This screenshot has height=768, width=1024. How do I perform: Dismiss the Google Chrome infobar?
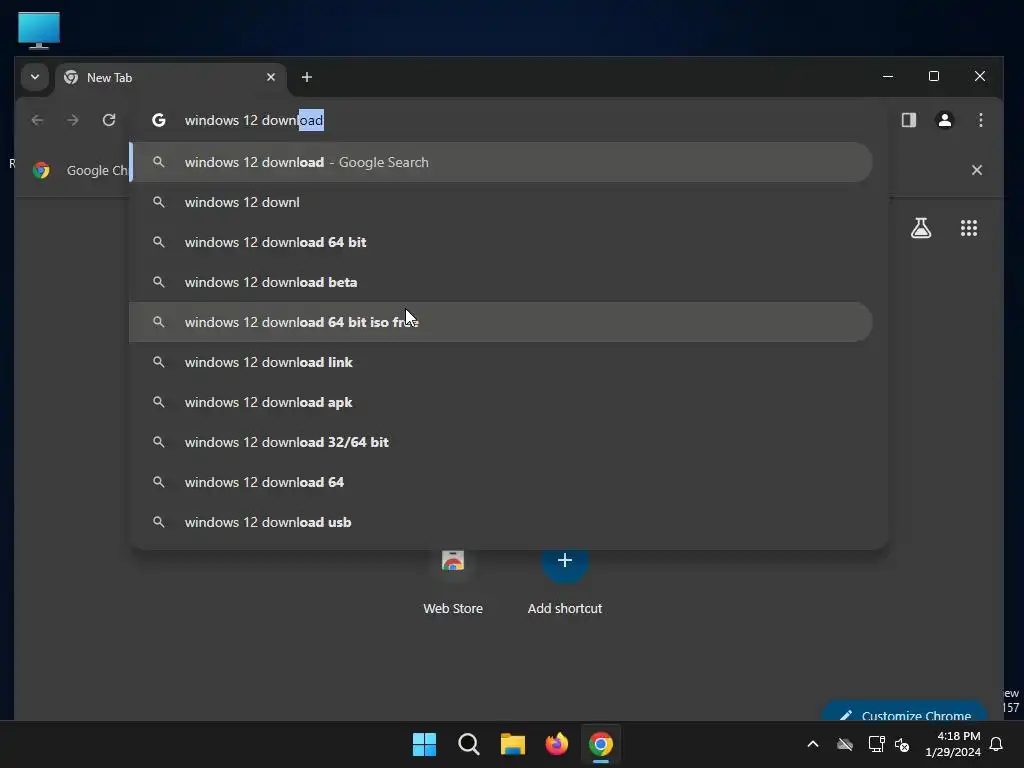pyautogui.click(x=977, y=170)
